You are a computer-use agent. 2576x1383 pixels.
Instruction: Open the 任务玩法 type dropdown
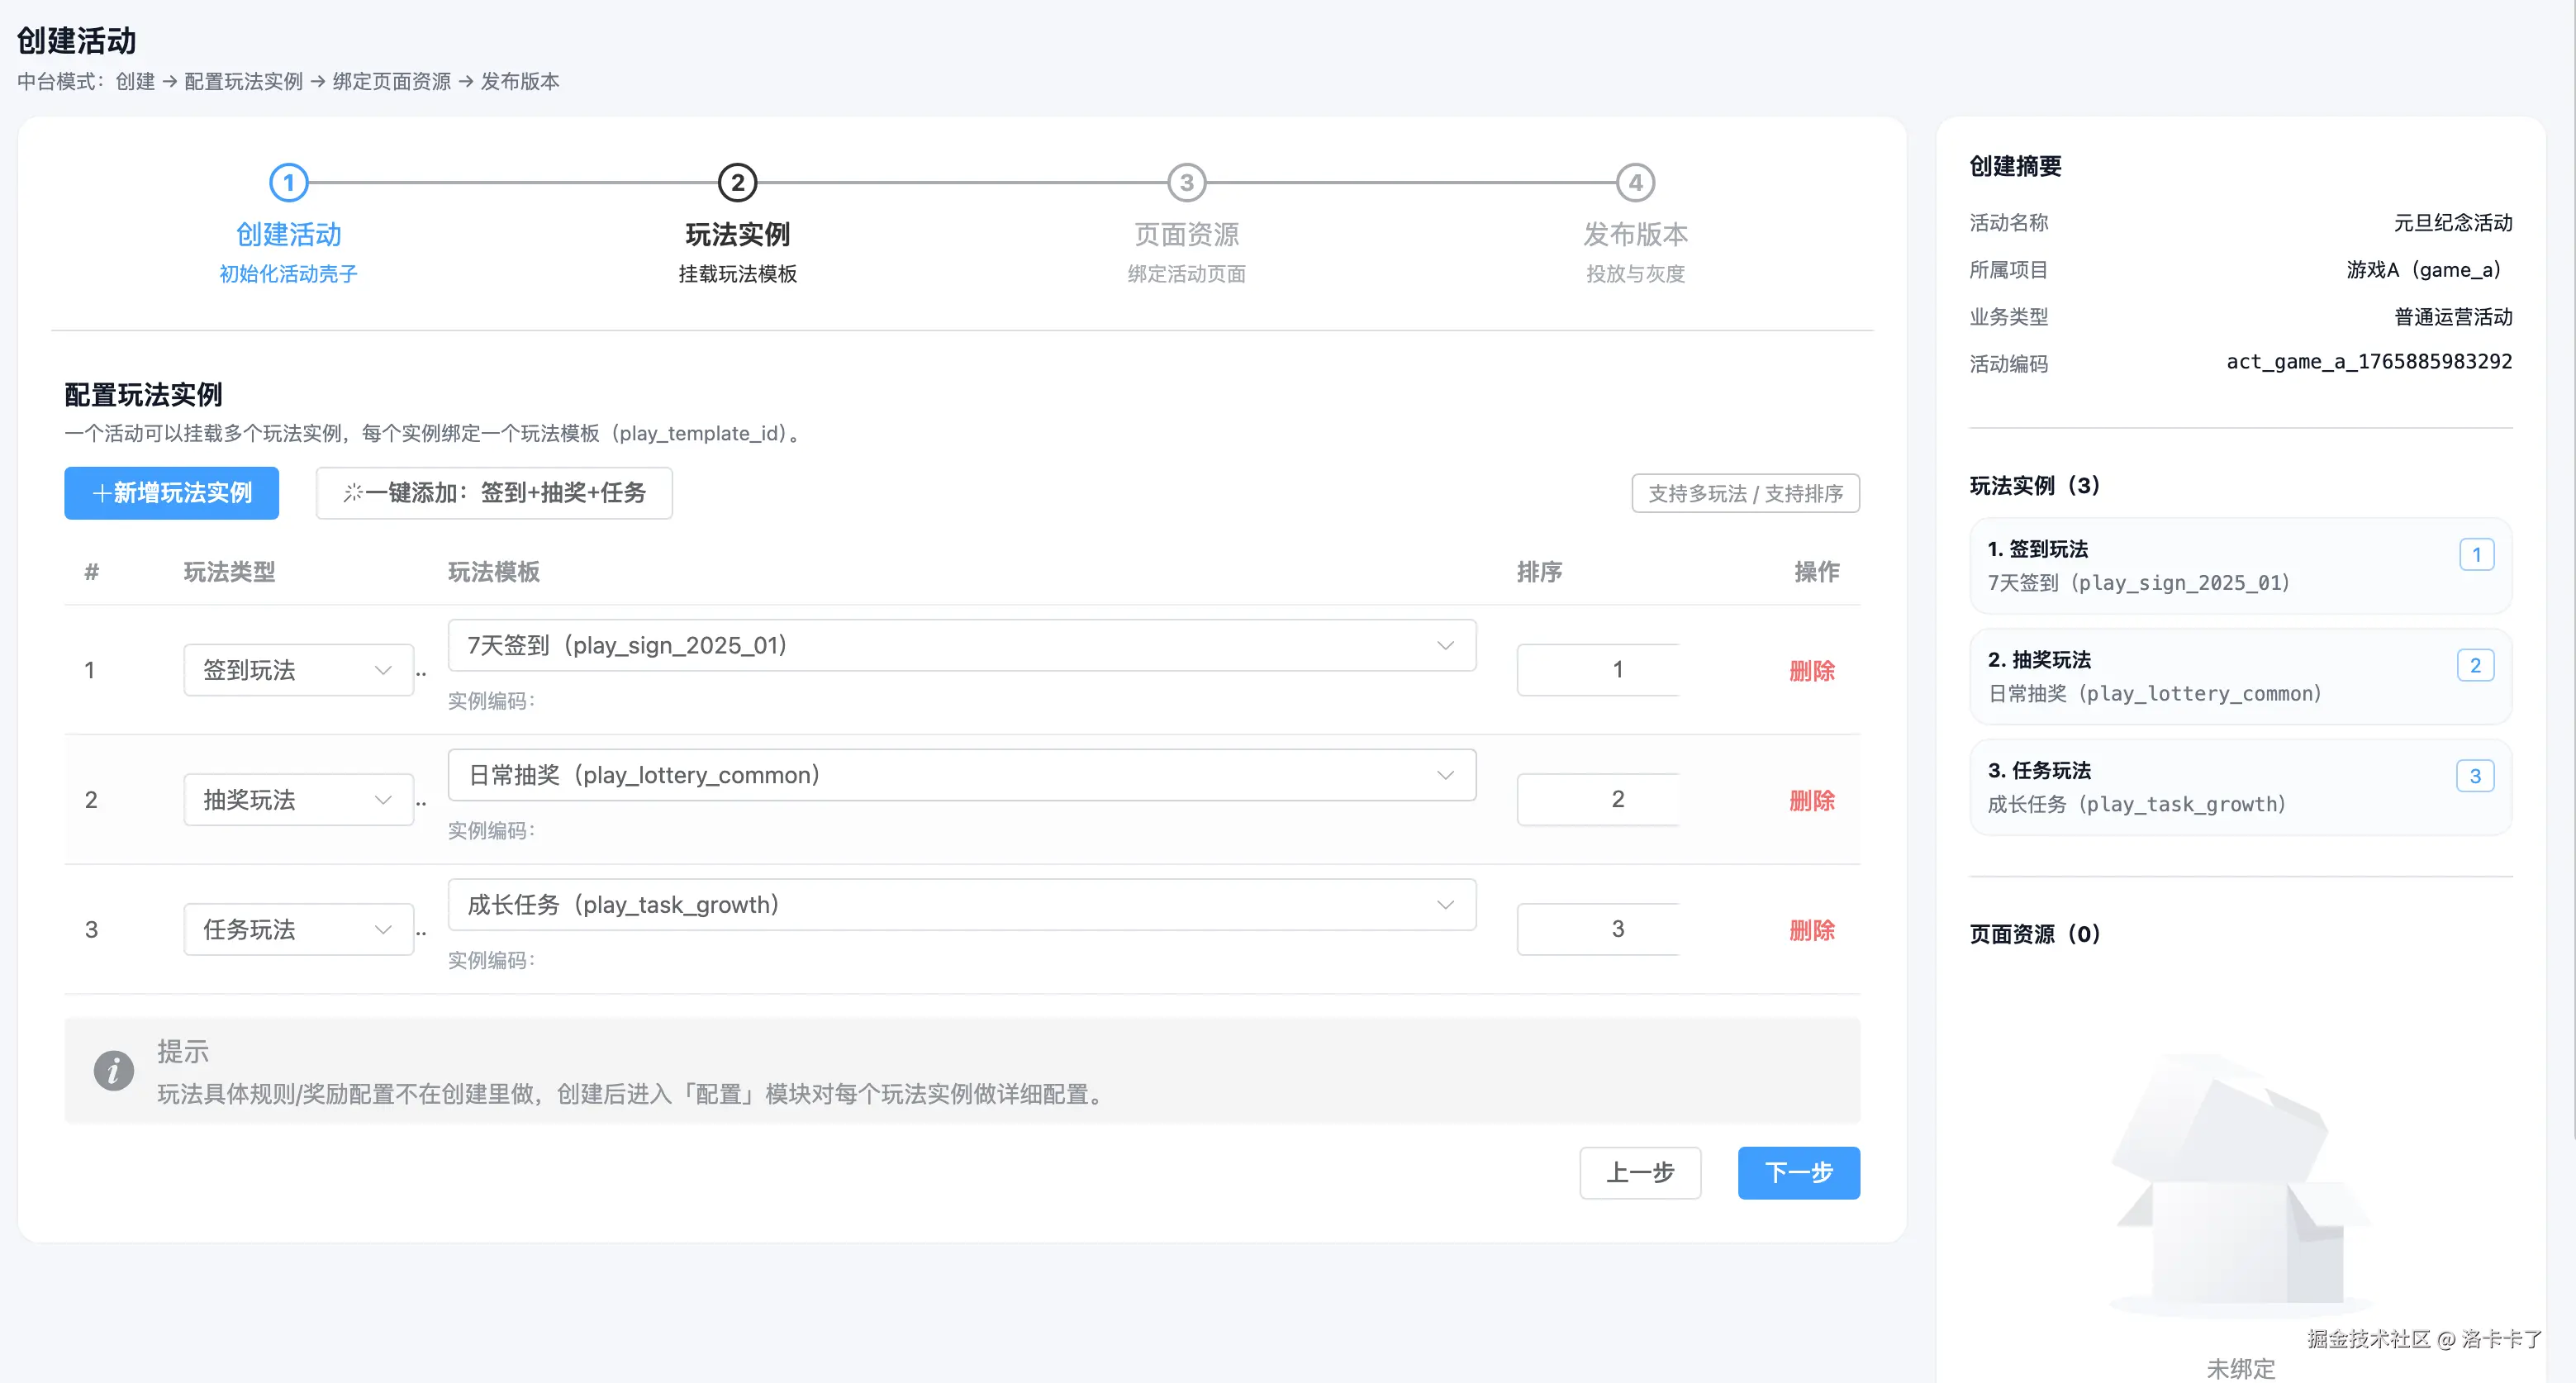click(x=297, y=930)
